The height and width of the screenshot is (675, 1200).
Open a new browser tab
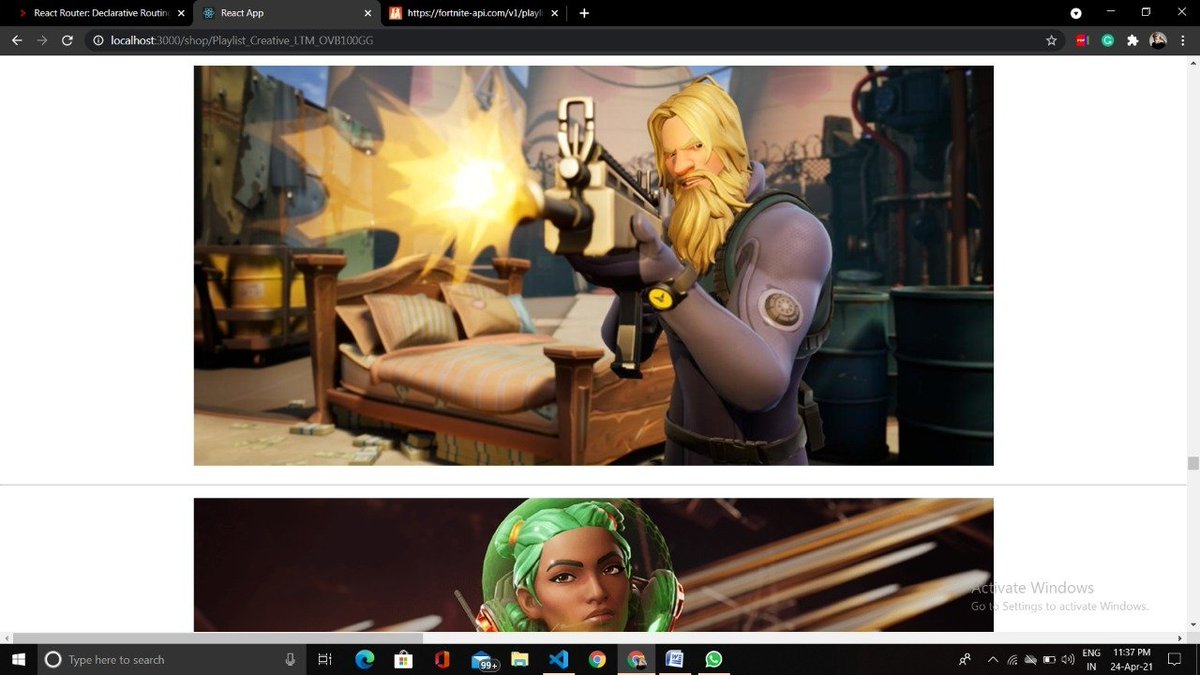(x=584, y=13)
